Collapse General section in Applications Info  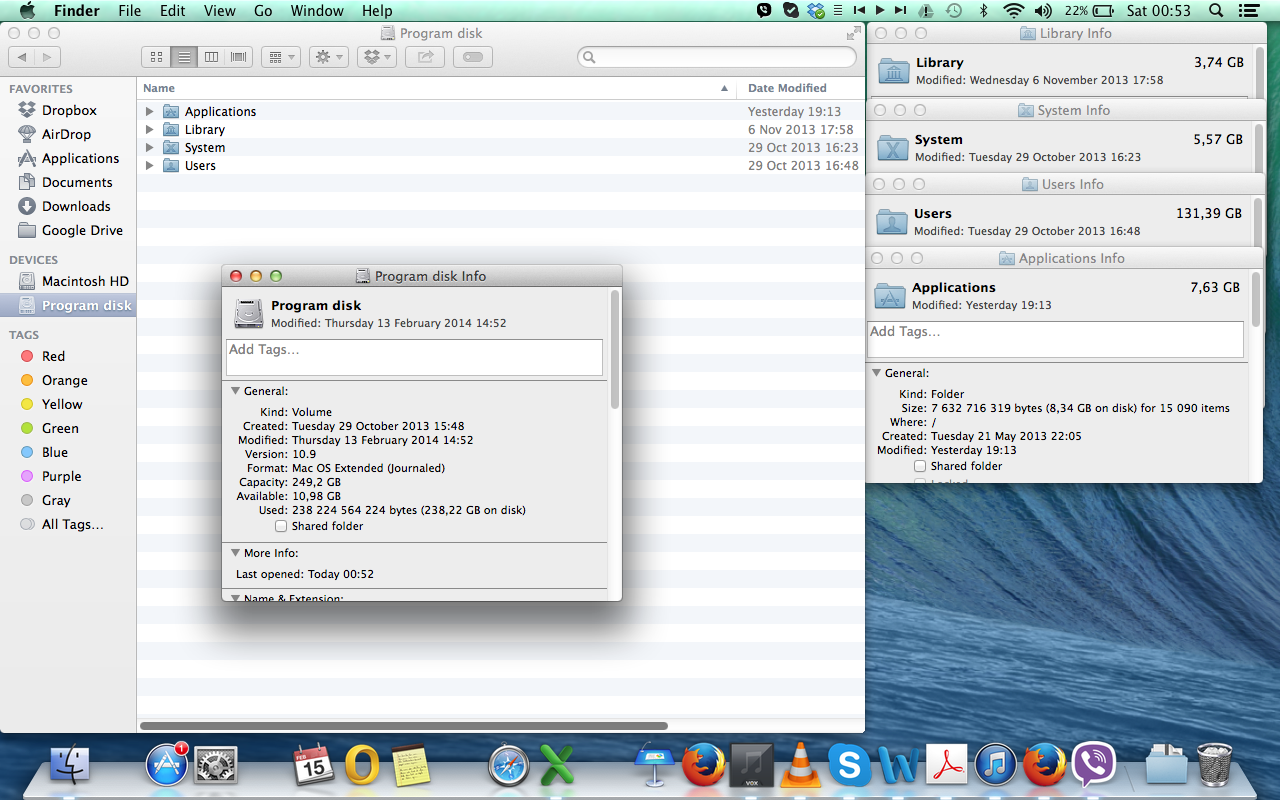coord(876,373)
